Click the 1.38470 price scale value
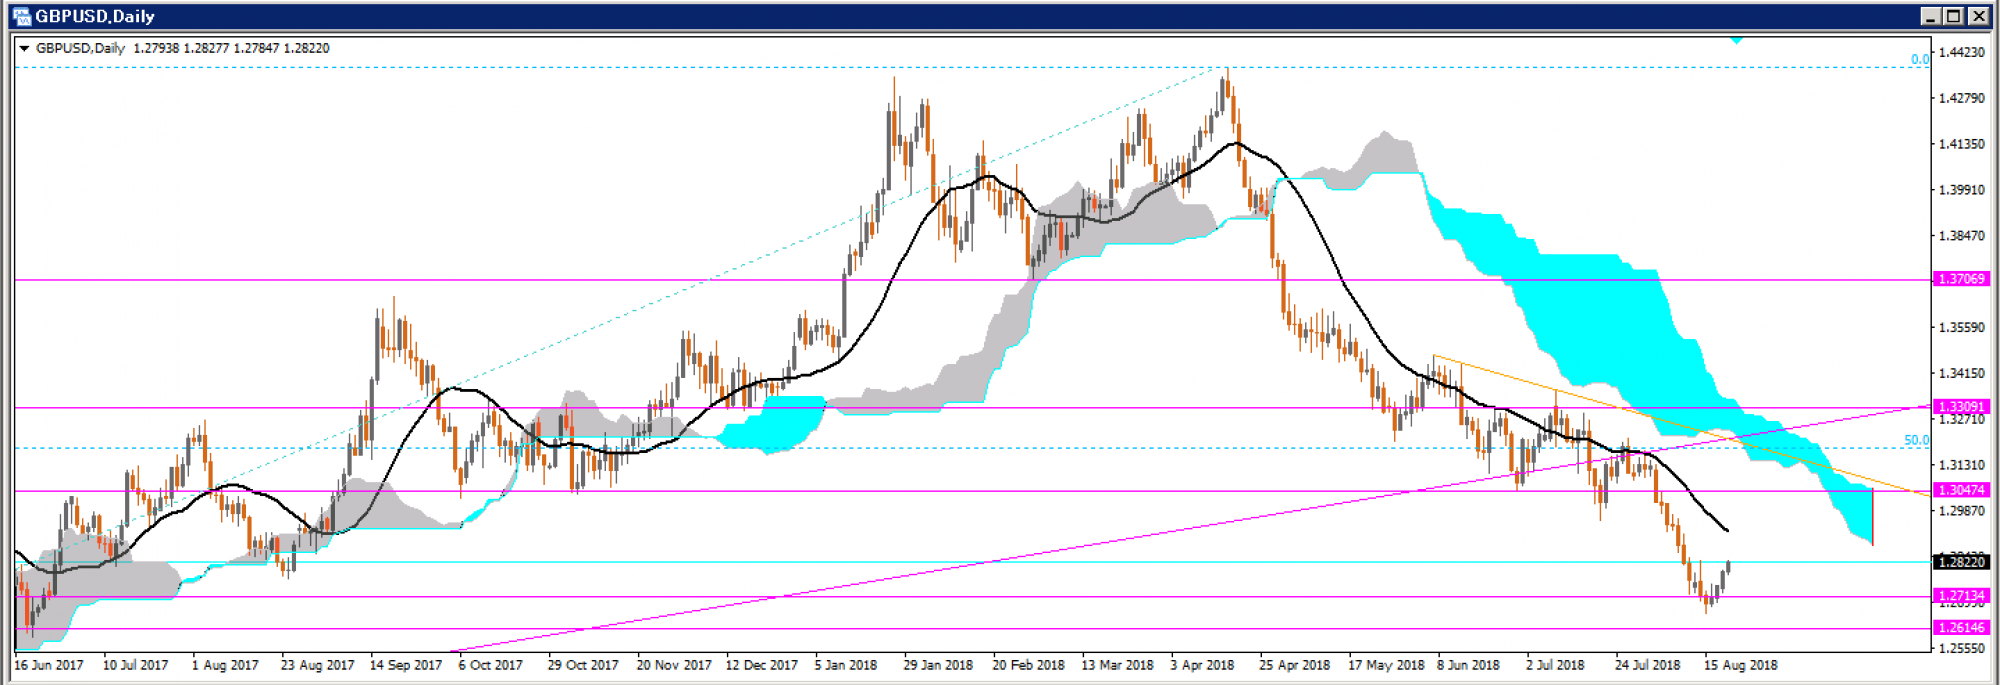2000x685 pixels. point(1961,236)
